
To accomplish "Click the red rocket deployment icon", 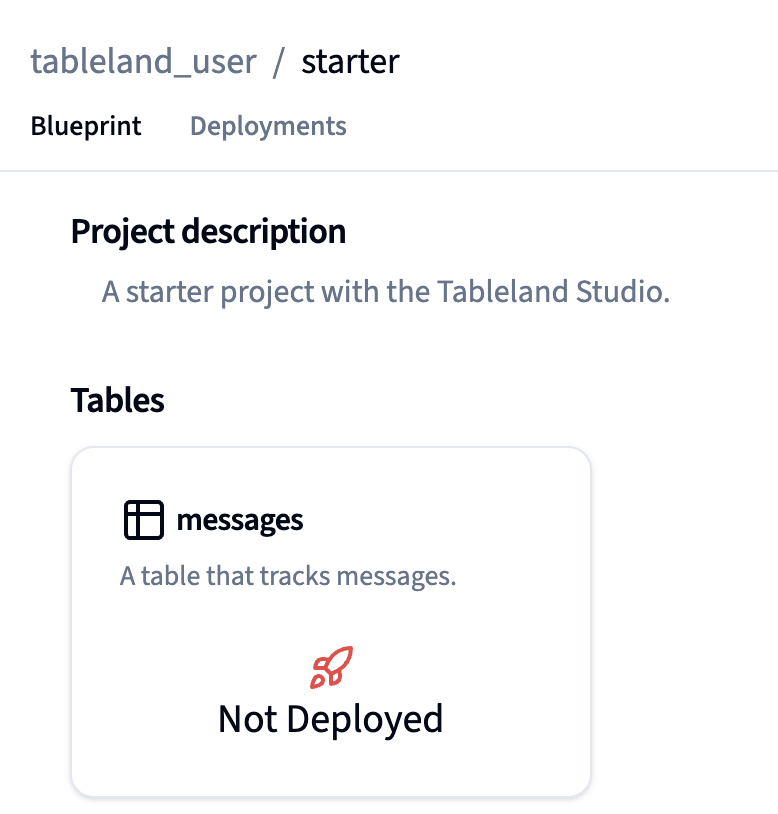I will tap(332, 667).
